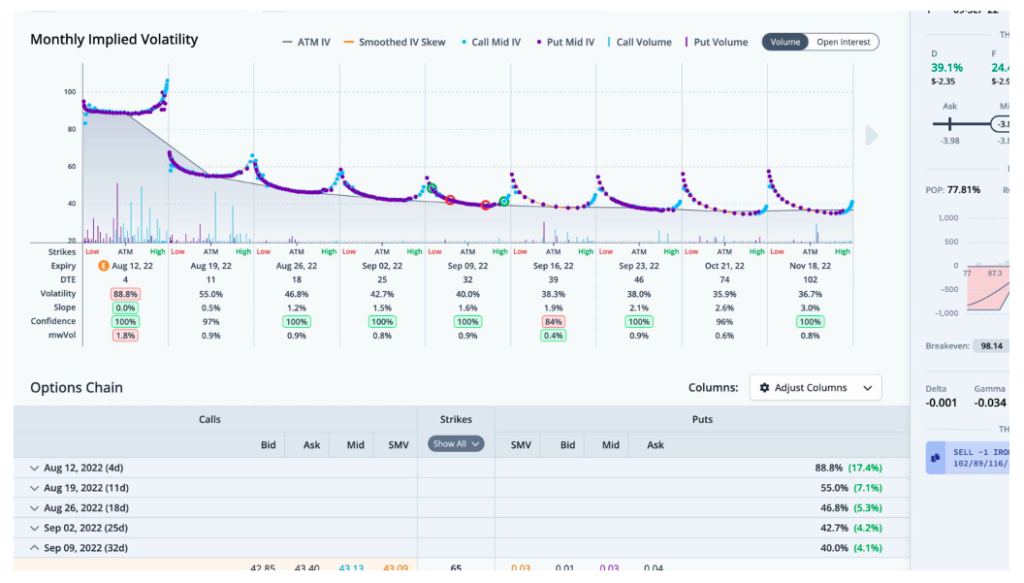The height and width of the screenshot is (583, 1024).
Task: Click the SELL -1 IRON order ticket
Action: [x=967, y=458]
